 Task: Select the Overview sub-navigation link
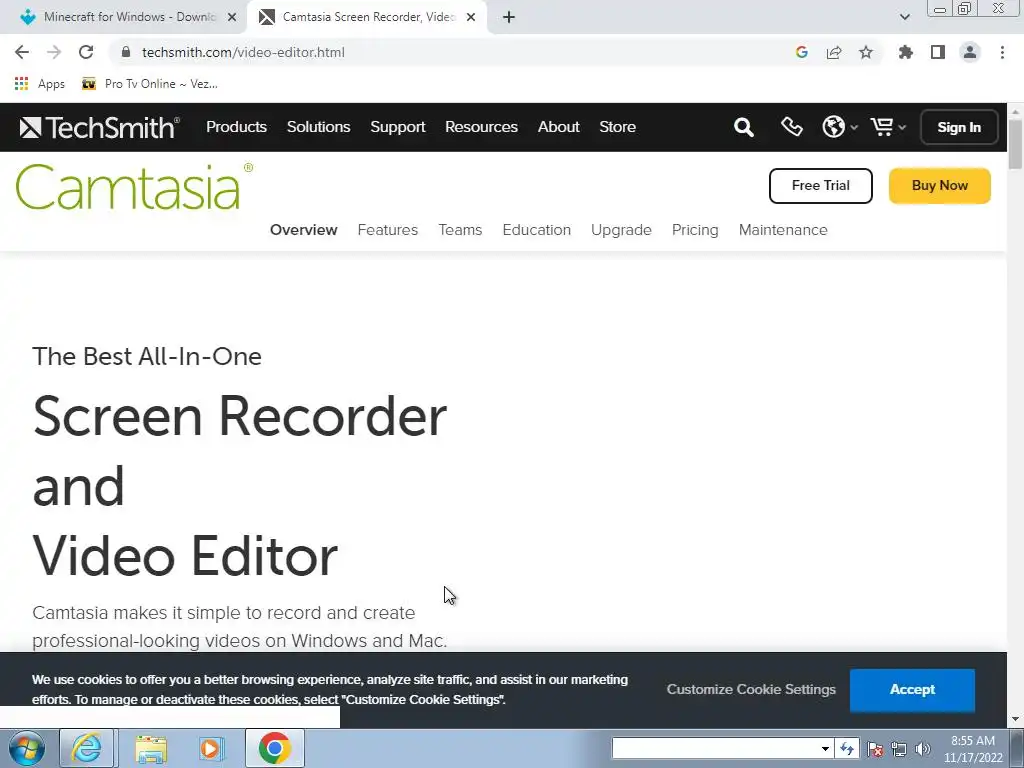tap(304, 230)
